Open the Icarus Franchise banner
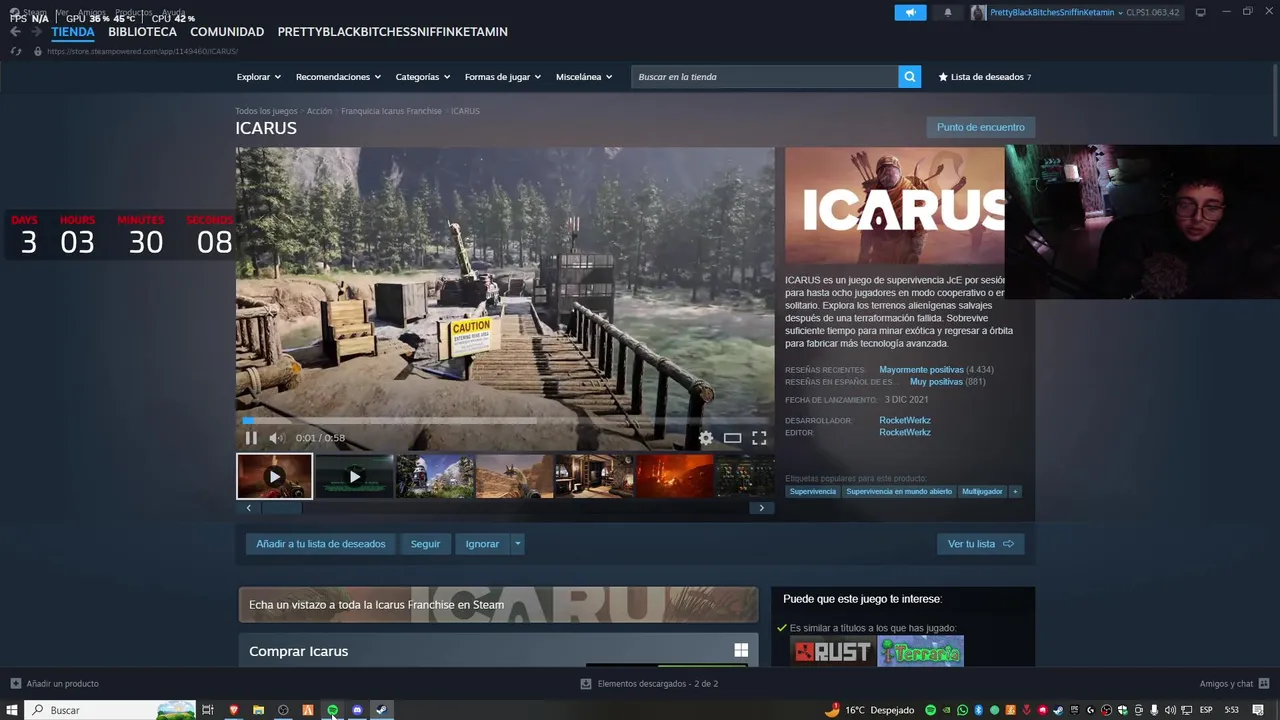The height and width of the screenshot is (720, 1280). coord(498,605)
